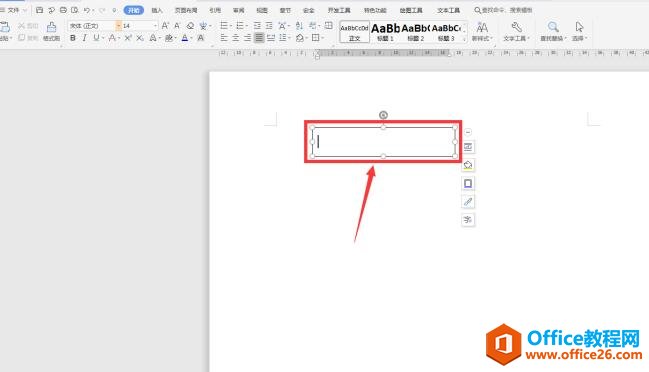649x372 pixels.
Task: Apply the 正文 style
Action: pos(354,31)
